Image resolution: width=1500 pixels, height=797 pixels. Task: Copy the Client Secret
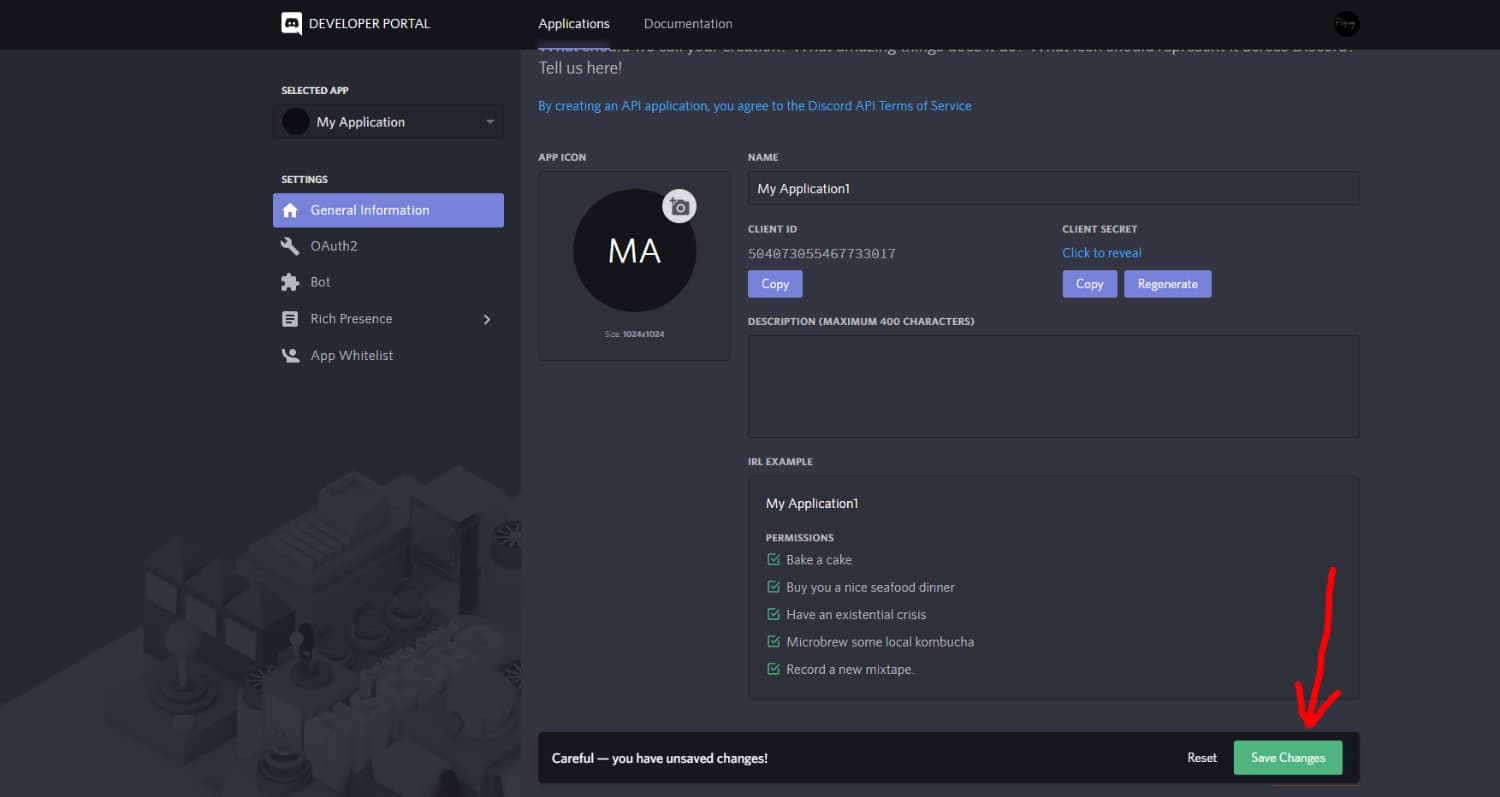pyautogui.click(x=1089, y=284)
